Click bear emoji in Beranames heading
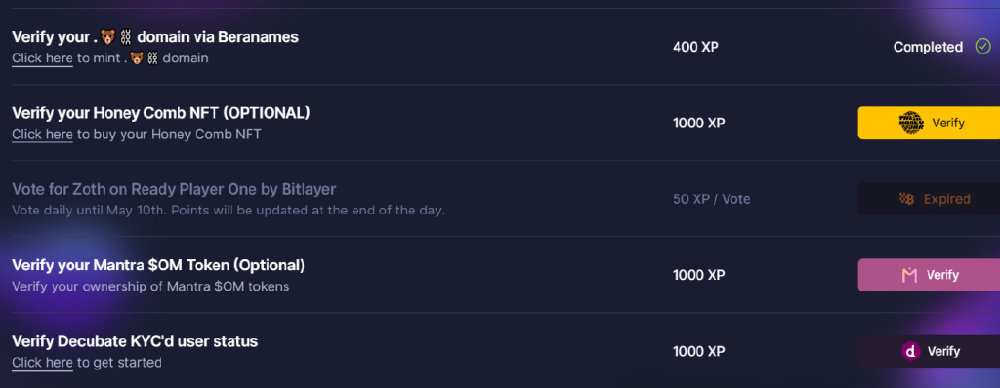The height and width of the screenshot is (388, 1000). 108,38
